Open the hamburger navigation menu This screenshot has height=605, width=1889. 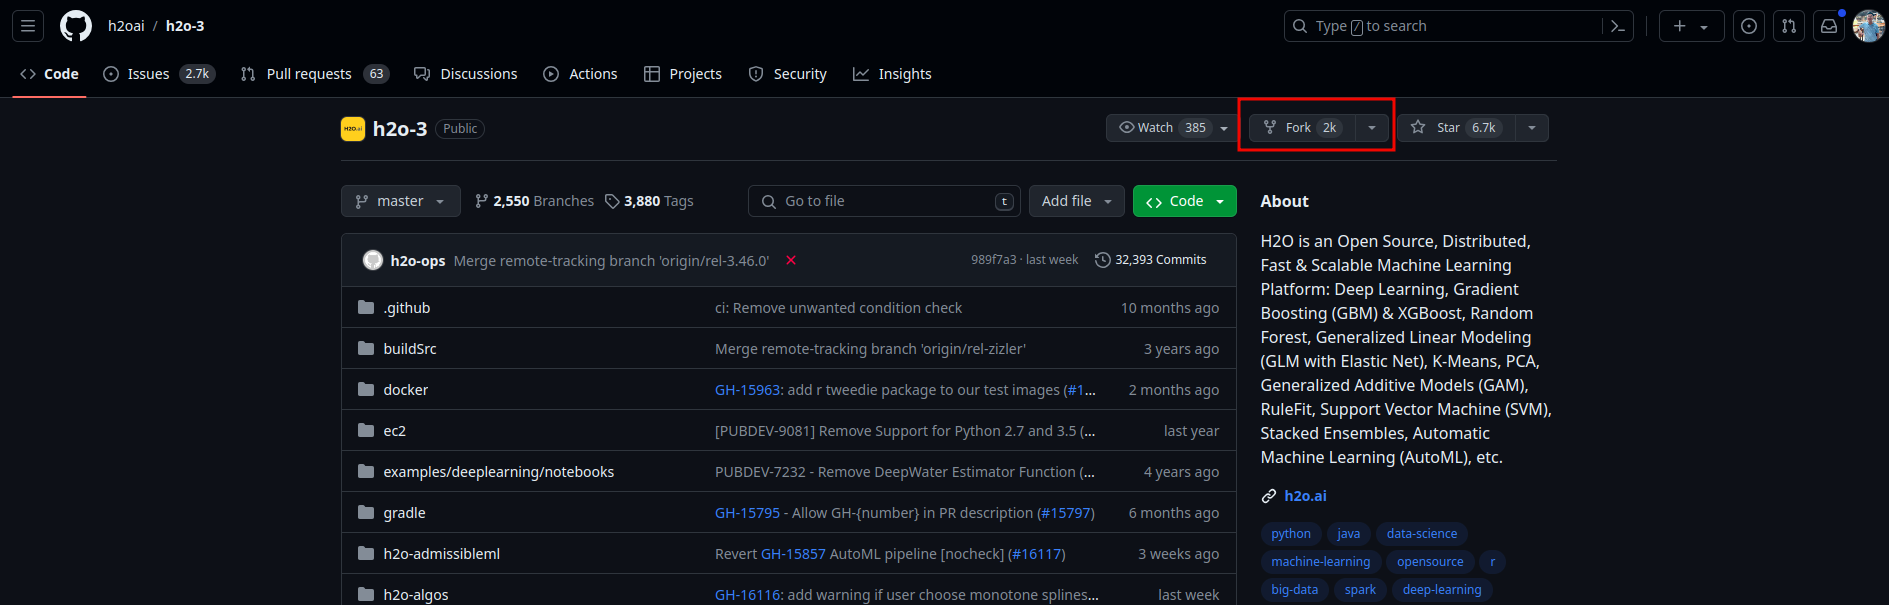pyautogui.click(x=28, y=26)
